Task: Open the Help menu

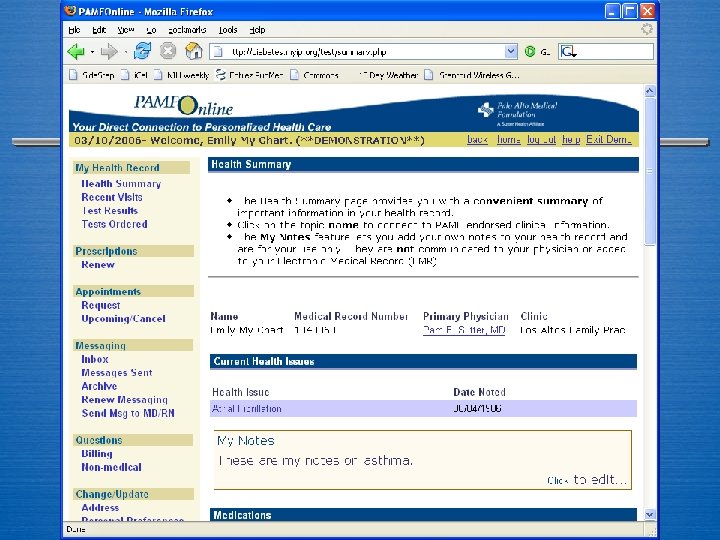Action: 257,30
